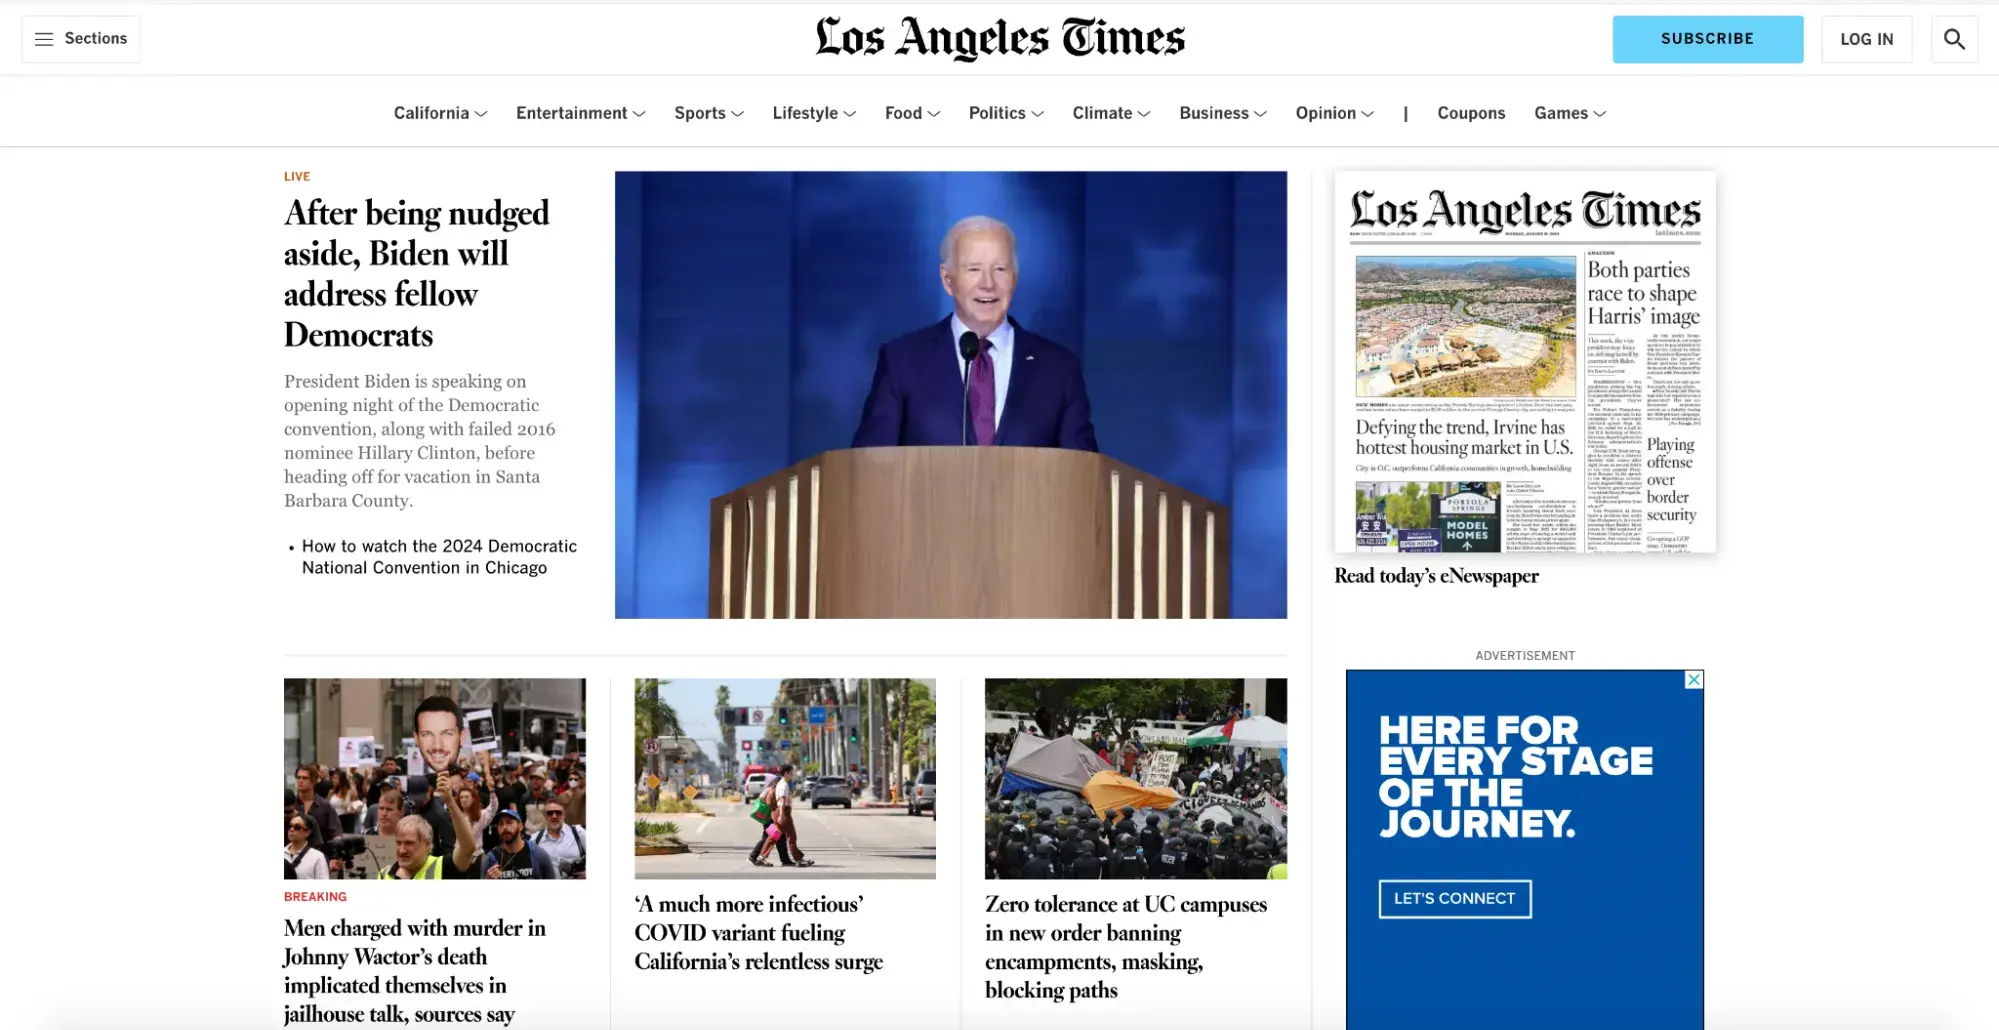Image resolution: width=1999 pixels, height=1030 pixels.
Task: Open How to watch Democratic Convention link
Action: click(439, 557)
